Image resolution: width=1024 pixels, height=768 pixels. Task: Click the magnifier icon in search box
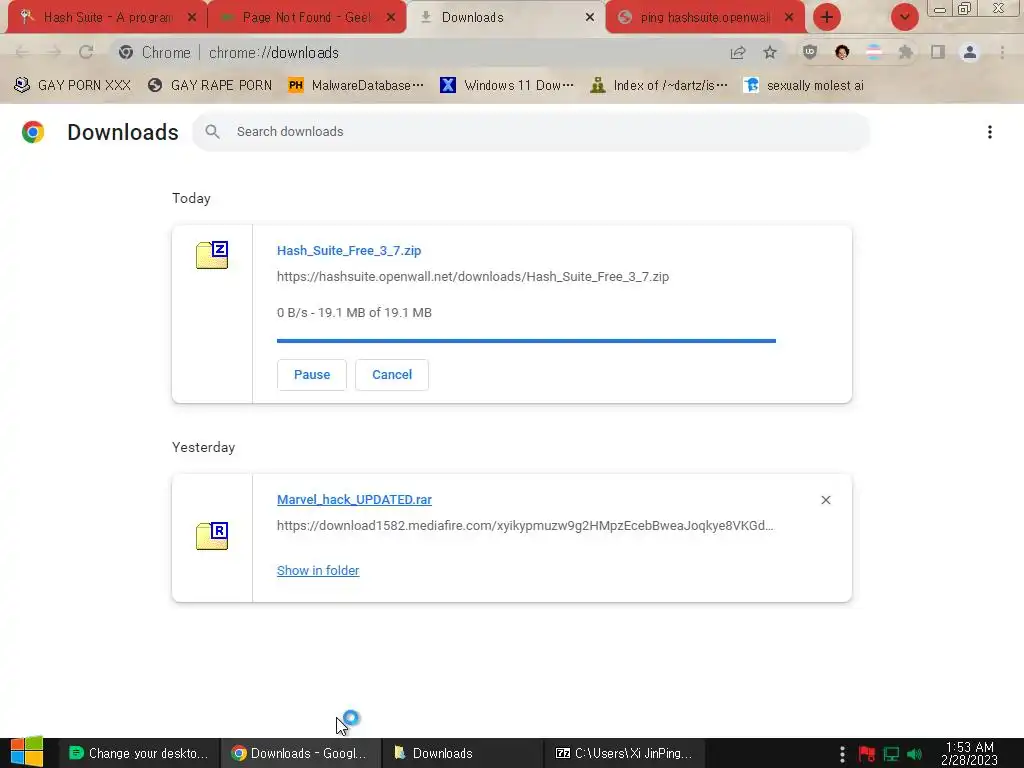[x=212, y=132]
